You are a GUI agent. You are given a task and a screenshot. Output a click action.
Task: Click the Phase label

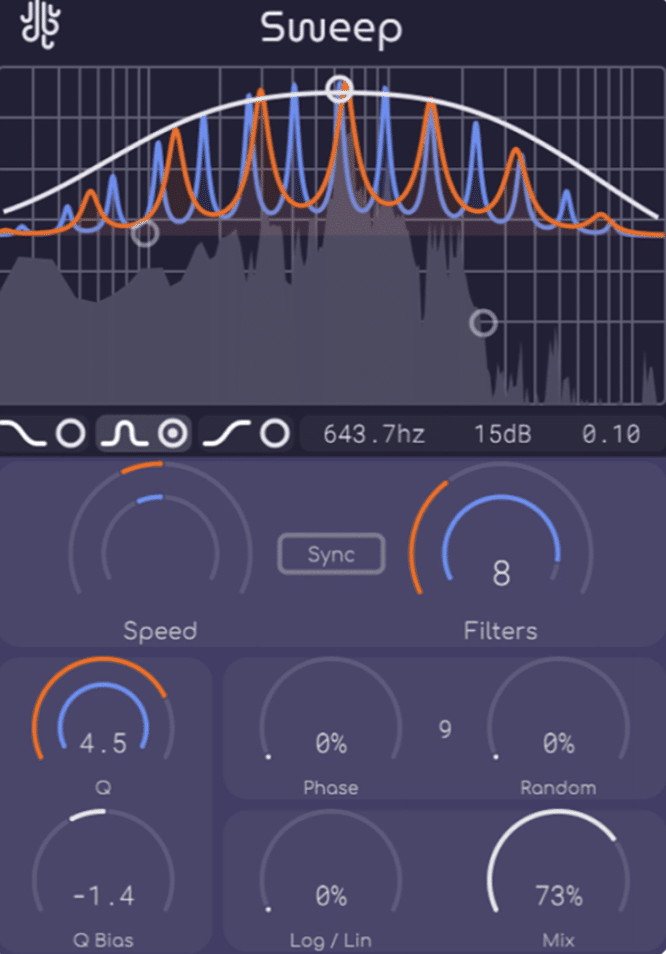coord(331,788)
